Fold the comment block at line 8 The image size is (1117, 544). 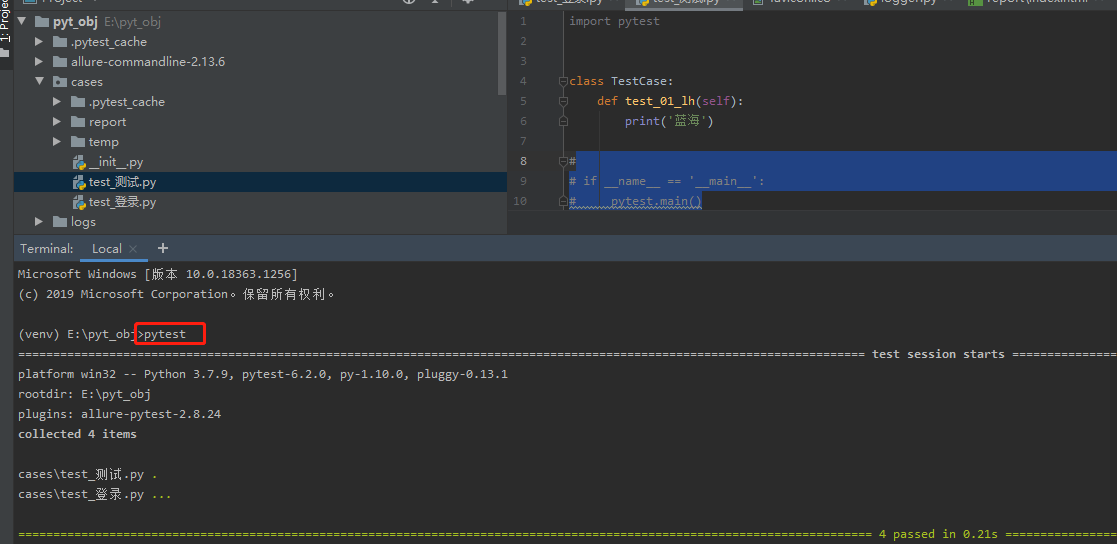coord(563,162)
